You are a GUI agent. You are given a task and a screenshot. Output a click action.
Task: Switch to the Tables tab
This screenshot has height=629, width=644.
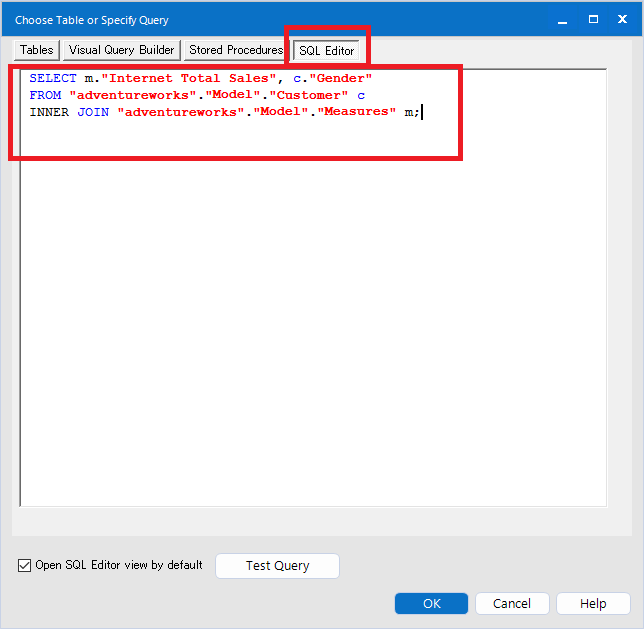point(37,50)
